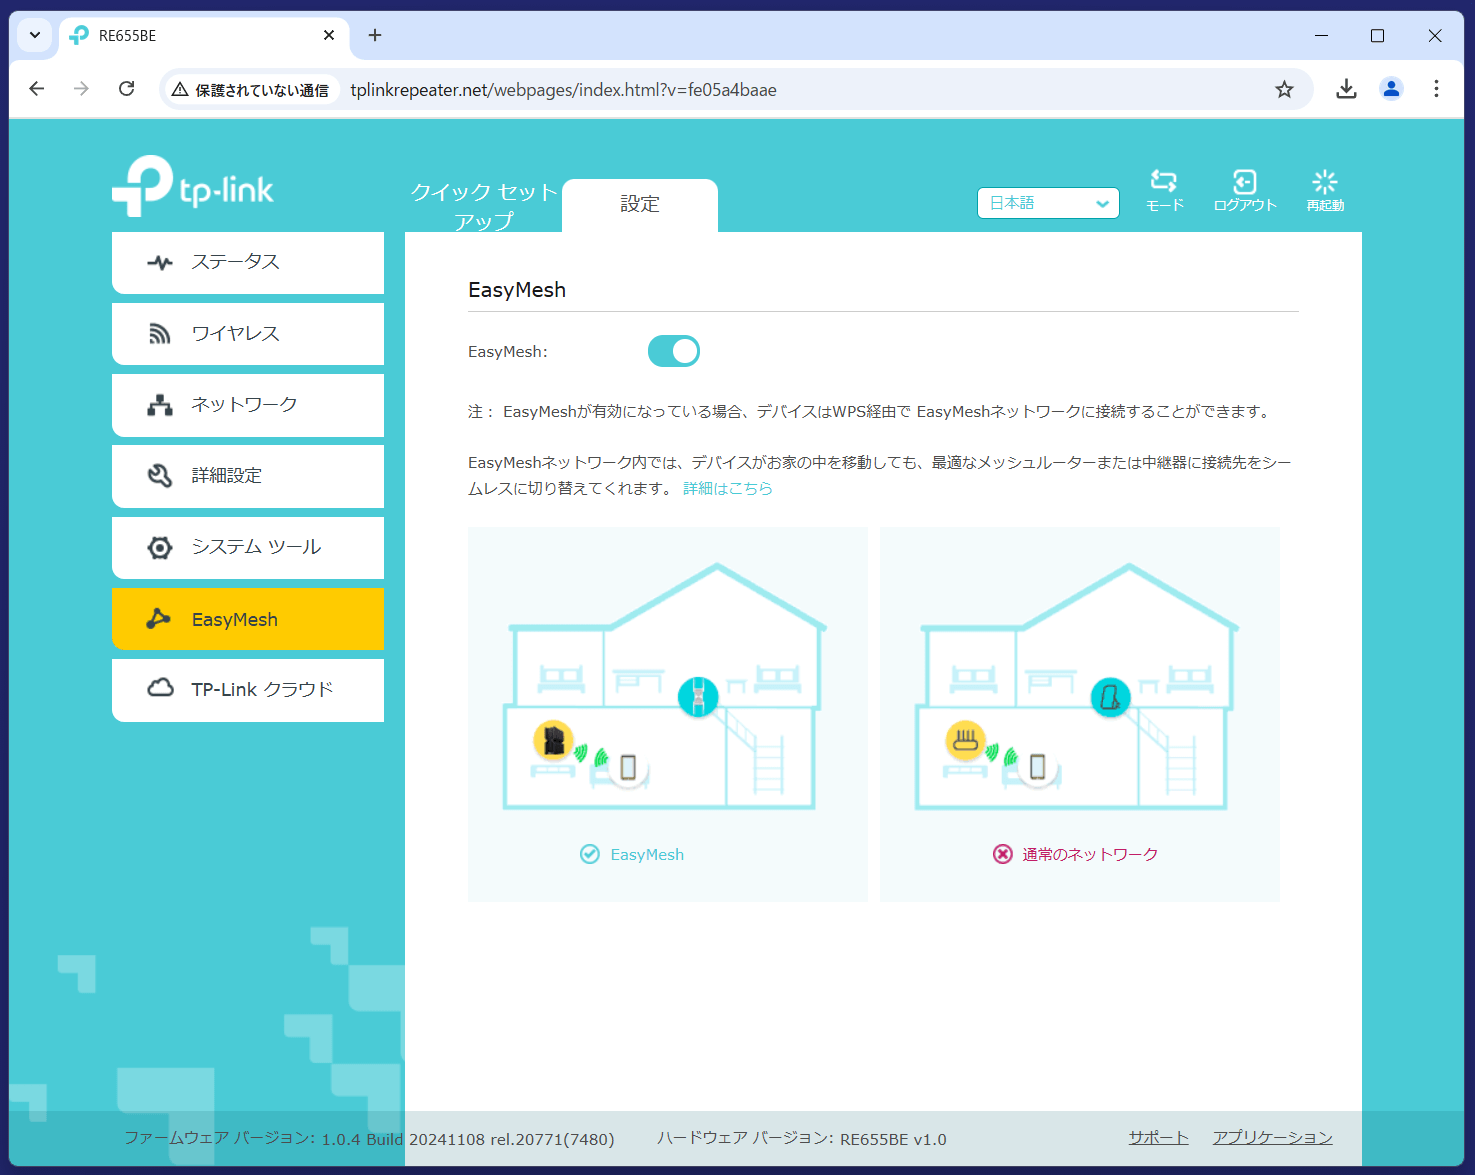Open the システム ツール sidebar menu
This screenshot has width=1475, height=1175.
coord(248,547)
